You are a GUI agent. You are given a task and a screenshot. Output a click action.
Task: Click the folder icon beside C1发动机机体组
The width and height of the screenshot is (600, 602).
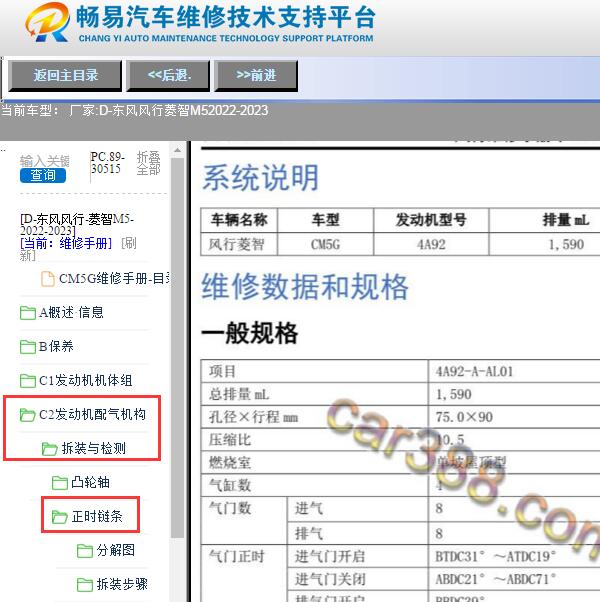pos(28,381)
